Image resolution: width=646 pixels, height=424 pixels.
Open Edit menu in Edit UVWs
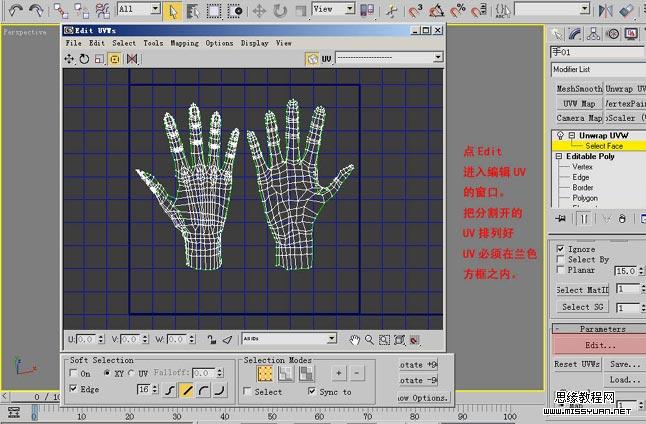97,43
